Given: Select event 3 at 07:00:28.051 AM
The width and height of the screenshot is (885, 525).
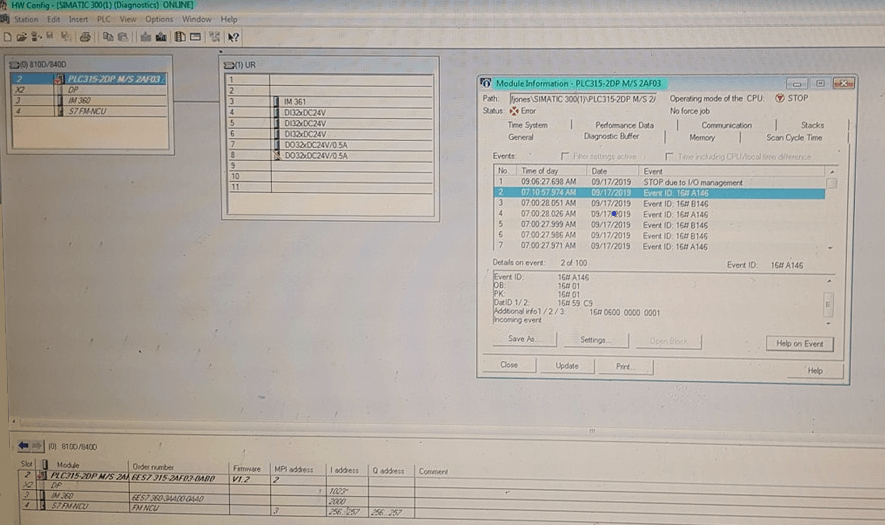Looking at the screenshot, I should [659, 203].
